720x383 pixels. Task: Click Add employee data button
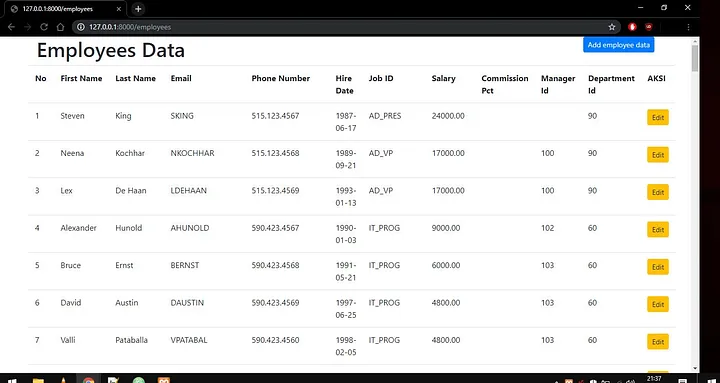coord(619,45)
